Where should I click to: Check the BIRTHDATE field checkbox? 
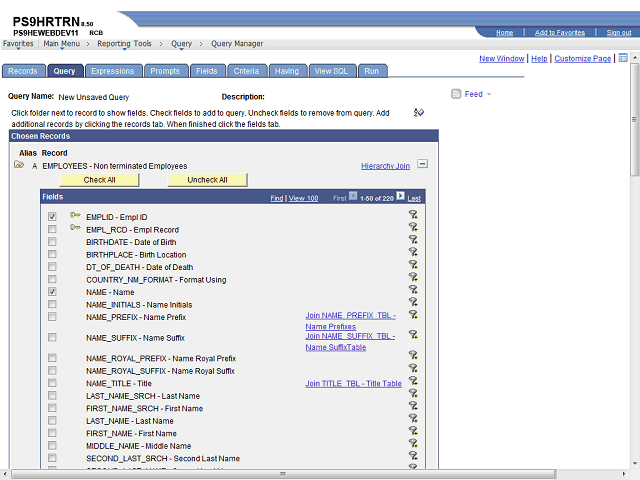(52, 242)
